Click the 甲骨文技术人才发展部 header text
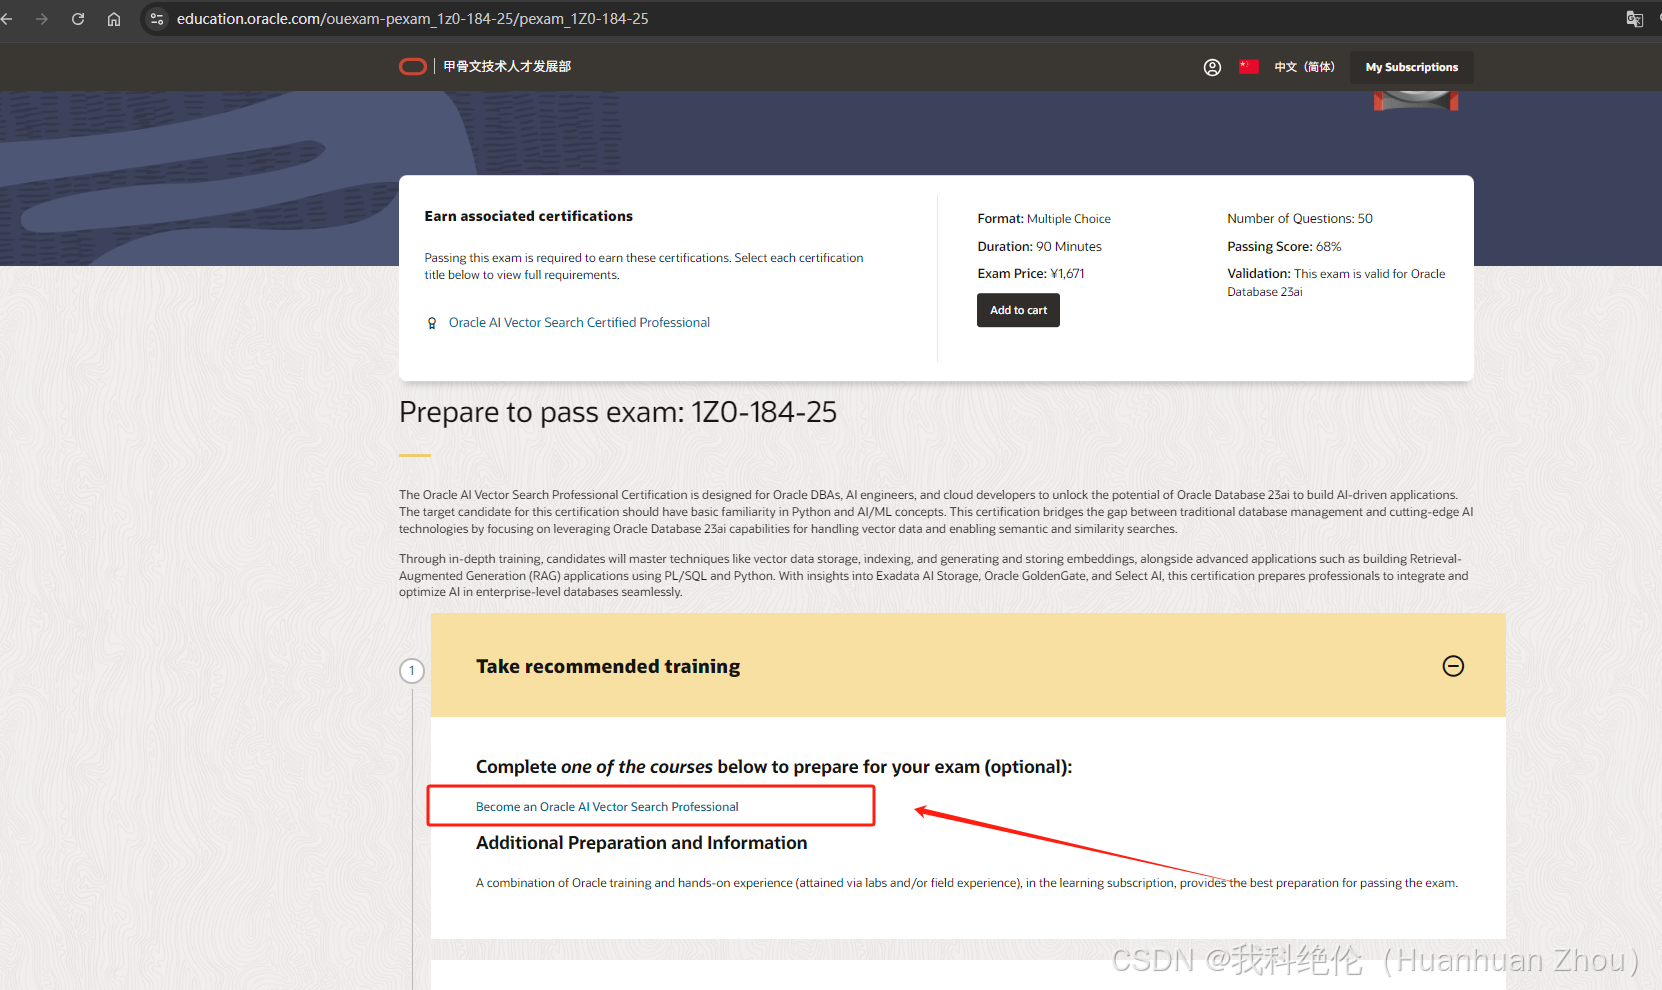Viewport: 1662px width, 990px height. 507,67
